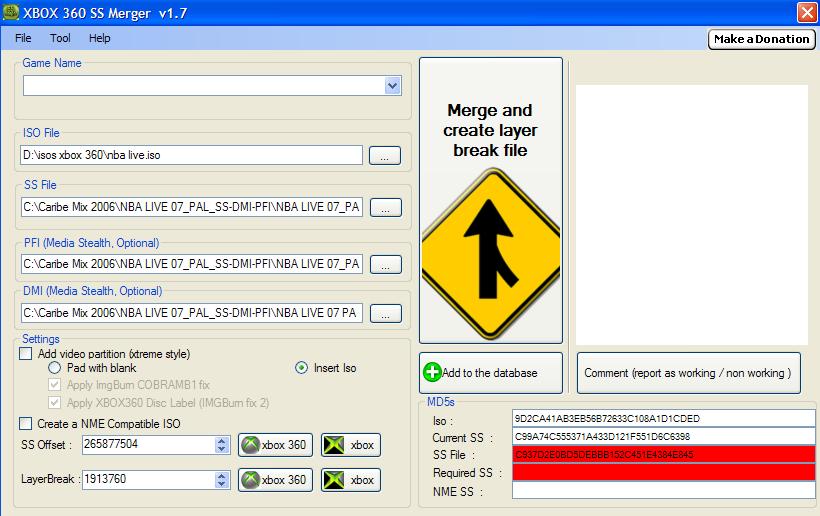Click the DMI file path field
820x516 pixels.
point(191,313)
